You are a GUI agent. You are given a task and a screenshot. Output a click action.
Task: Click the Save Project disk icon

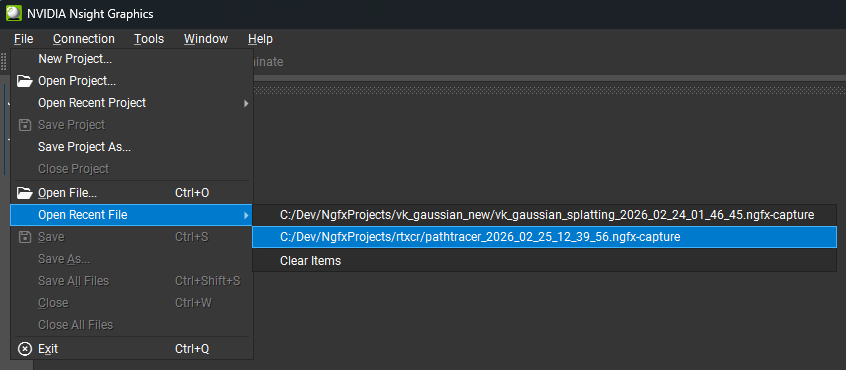(25, 125)
